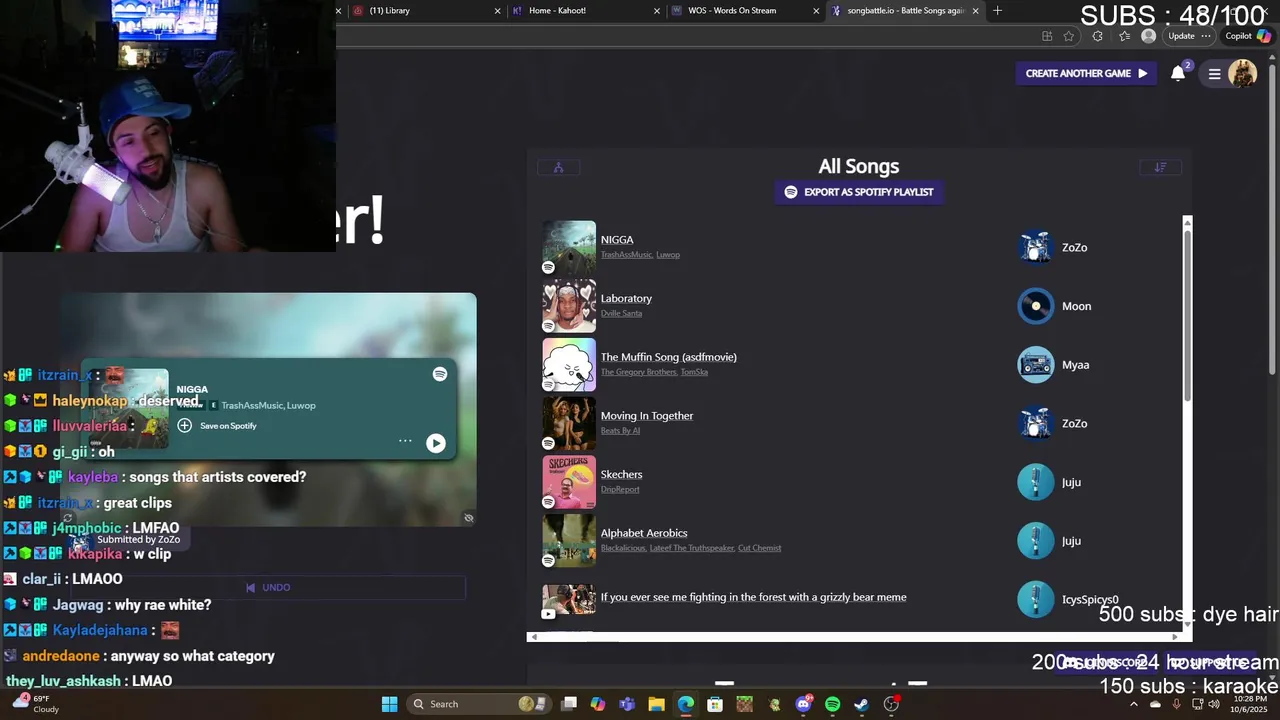Click IcysSpicys0's microphone avatar
This screenshot has height=720, width=1280.
click(1035, 599)
